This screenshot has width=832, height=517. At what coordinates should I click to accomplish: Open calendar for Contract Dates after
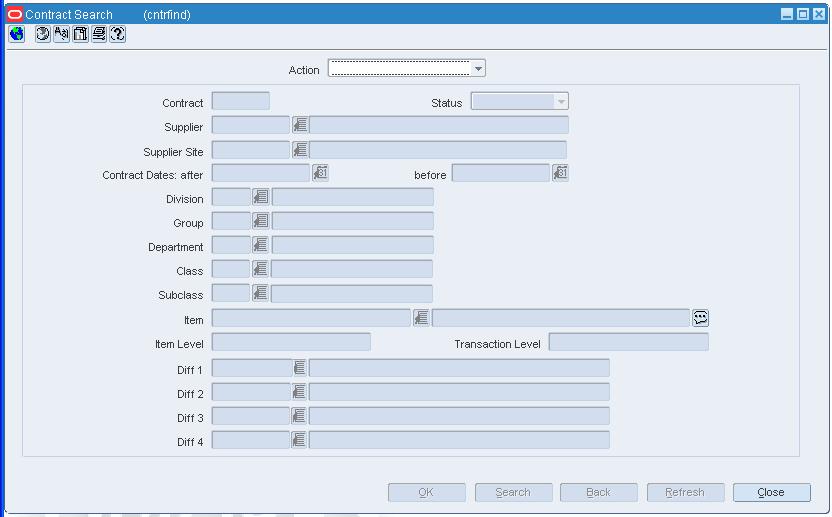point(320,173)
